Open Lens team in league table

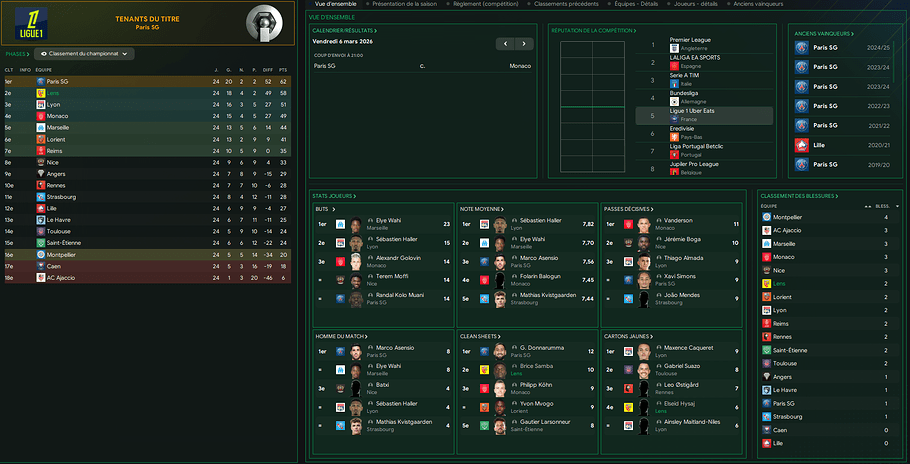click(53, 93)
